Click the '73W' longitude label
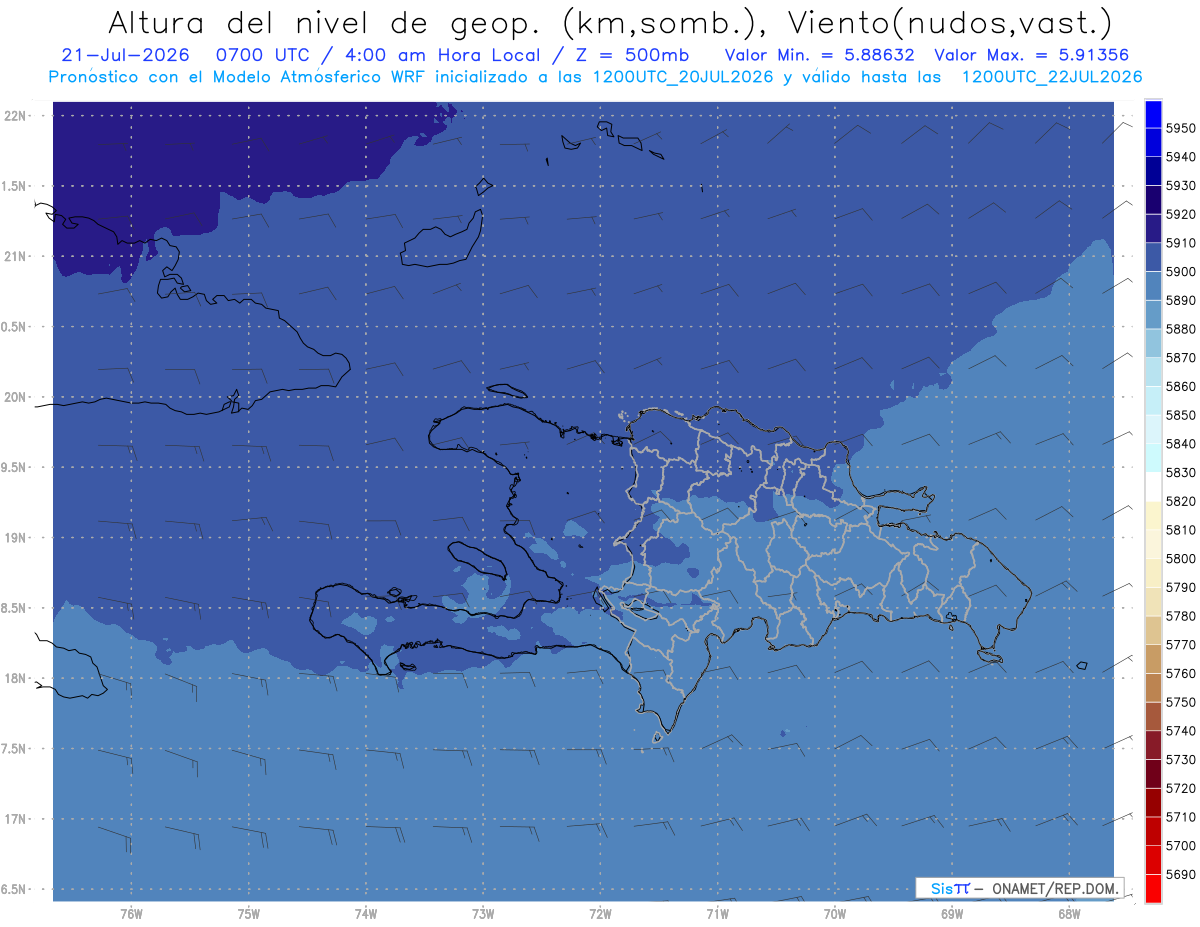The image size is (1200, 927). (x=483, y=914)
